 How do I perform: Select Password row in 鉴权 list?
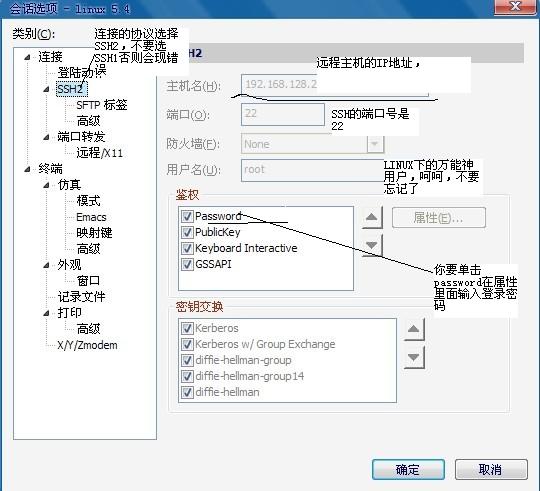click(266, 216)
